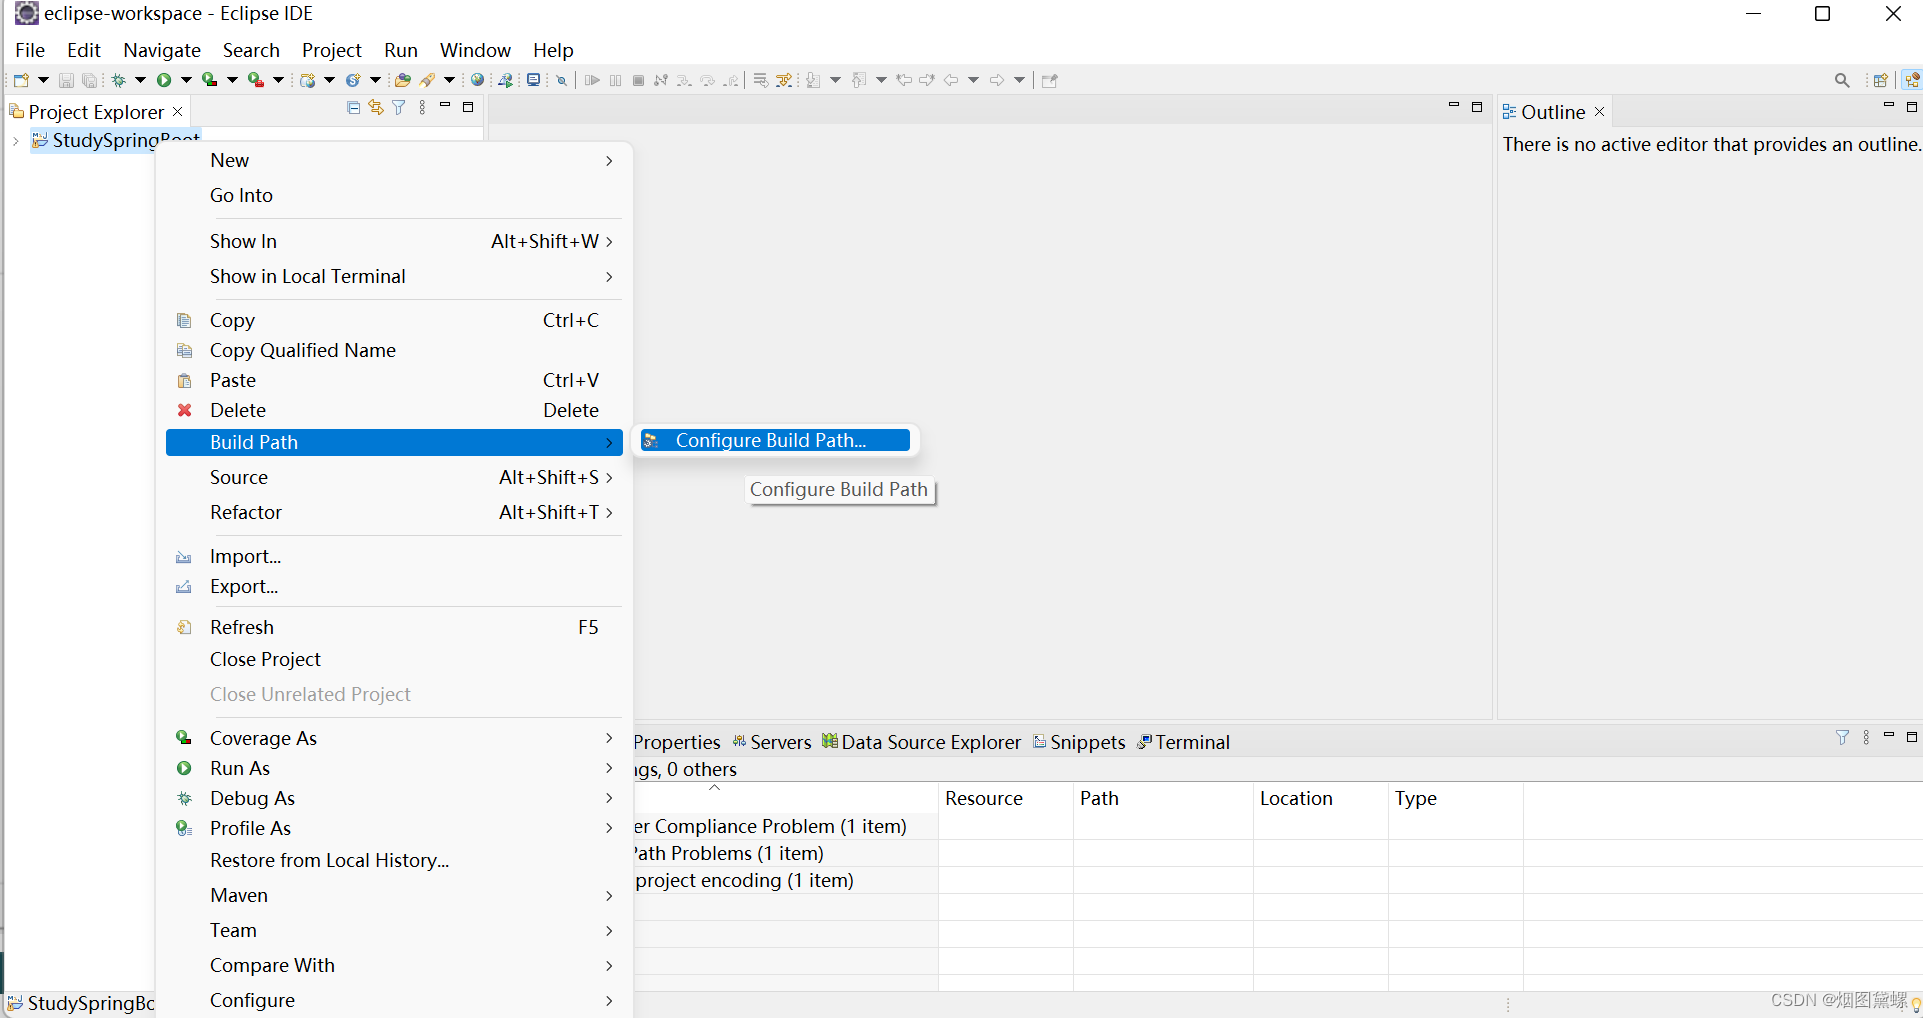Click the toolbar Search magnifier at right
The height and width of the screenshot is (1018, 1923).
[1842, 80]
